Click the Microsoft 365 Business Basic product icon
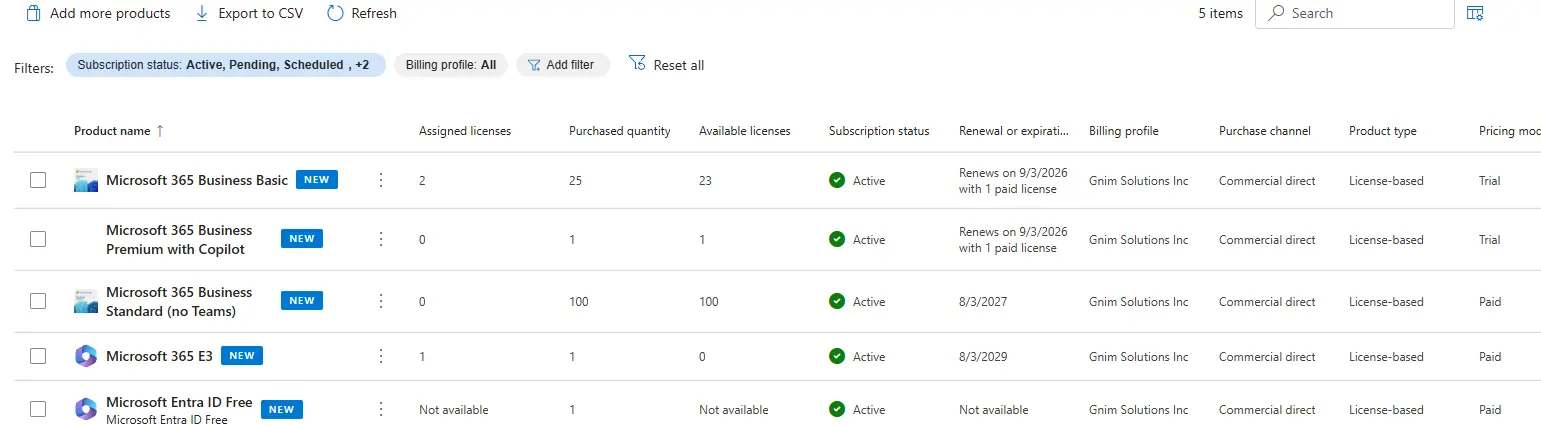Viewport: 1541px width, 426px height. (x=86, y=181)
